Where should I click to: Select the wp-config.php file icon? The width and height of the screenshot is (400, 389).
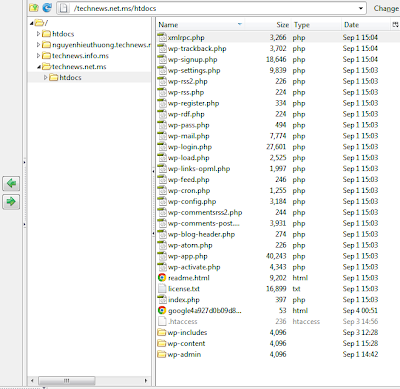162,201
